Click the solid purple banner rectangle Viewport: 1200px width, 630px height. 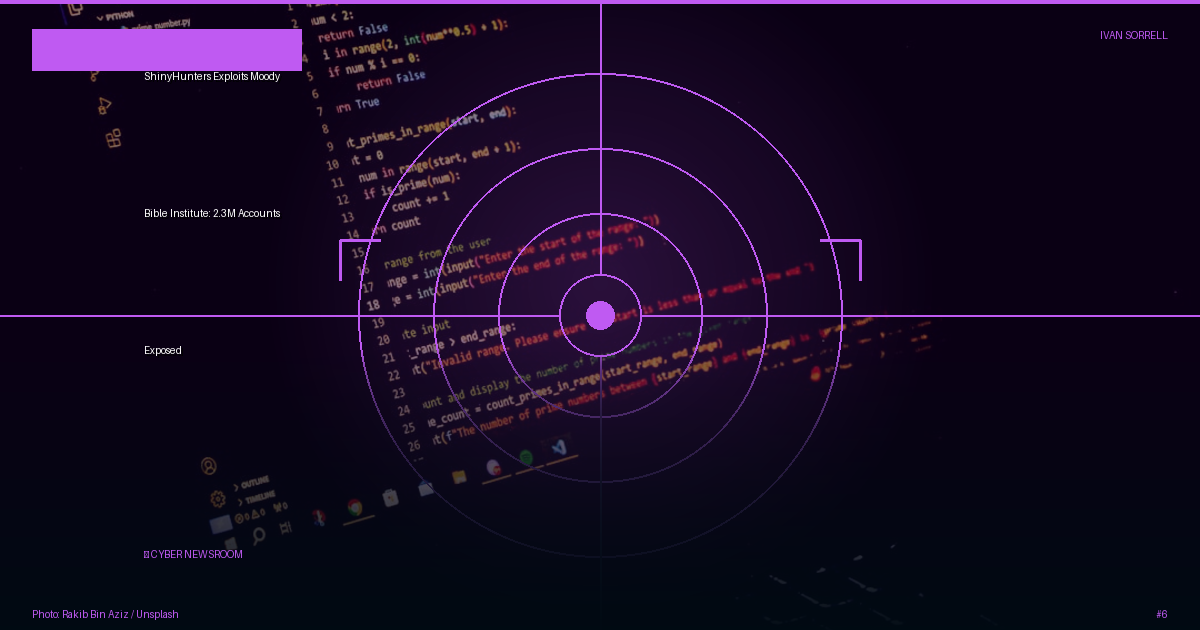click(167, 50)
